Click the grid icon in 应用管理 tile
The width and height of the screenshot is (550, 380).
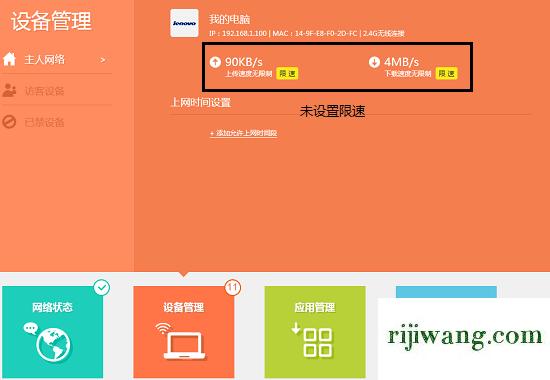click(x=317, y=343)
